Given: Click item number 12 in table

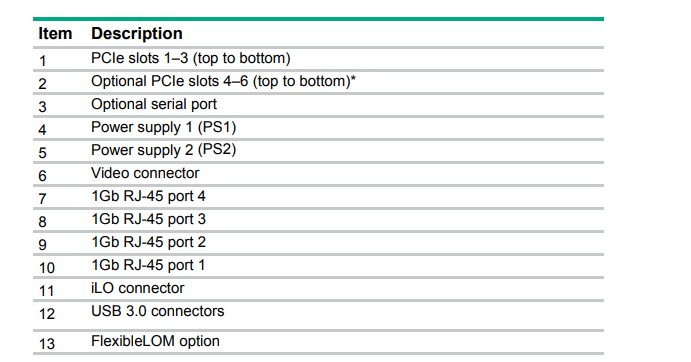Looking at the screenshot, I should point(47,314).
